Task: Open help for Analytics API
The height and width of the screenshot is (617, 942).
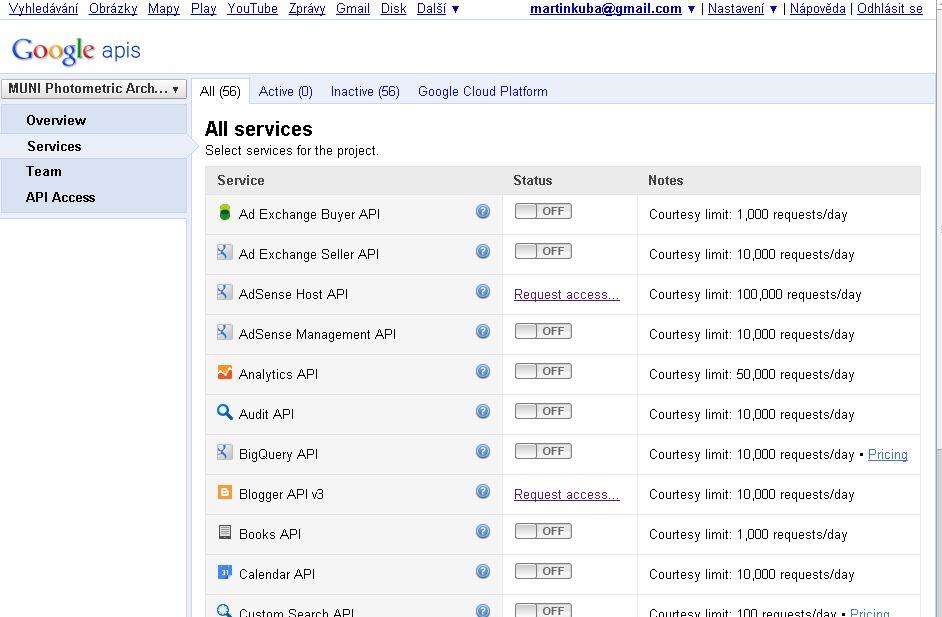Action: point(483,371)
